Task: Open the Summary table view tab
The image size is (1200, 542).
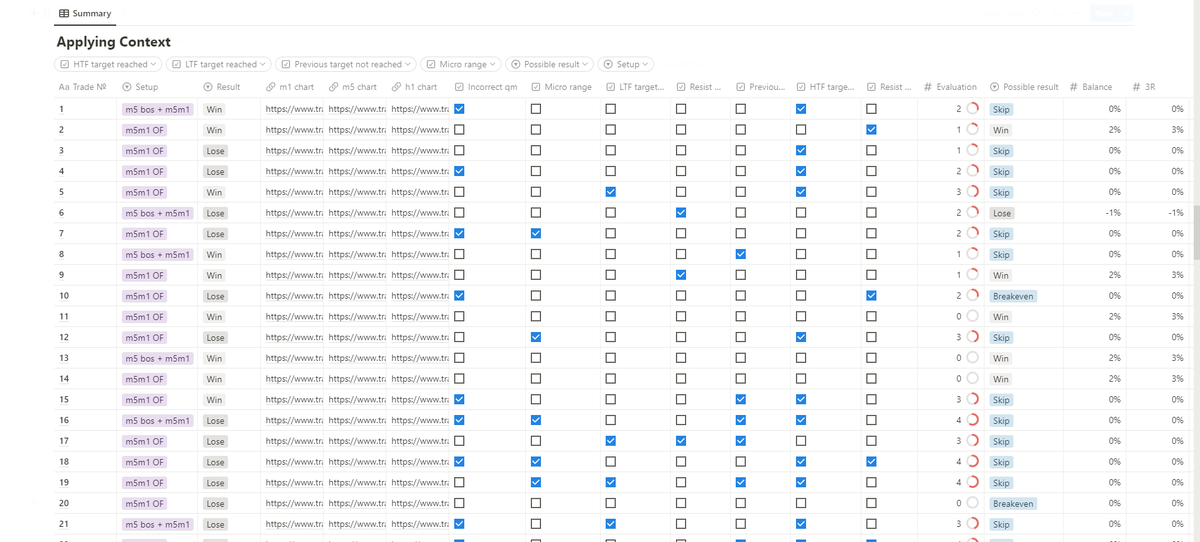Action: click(x=84, y=14)
